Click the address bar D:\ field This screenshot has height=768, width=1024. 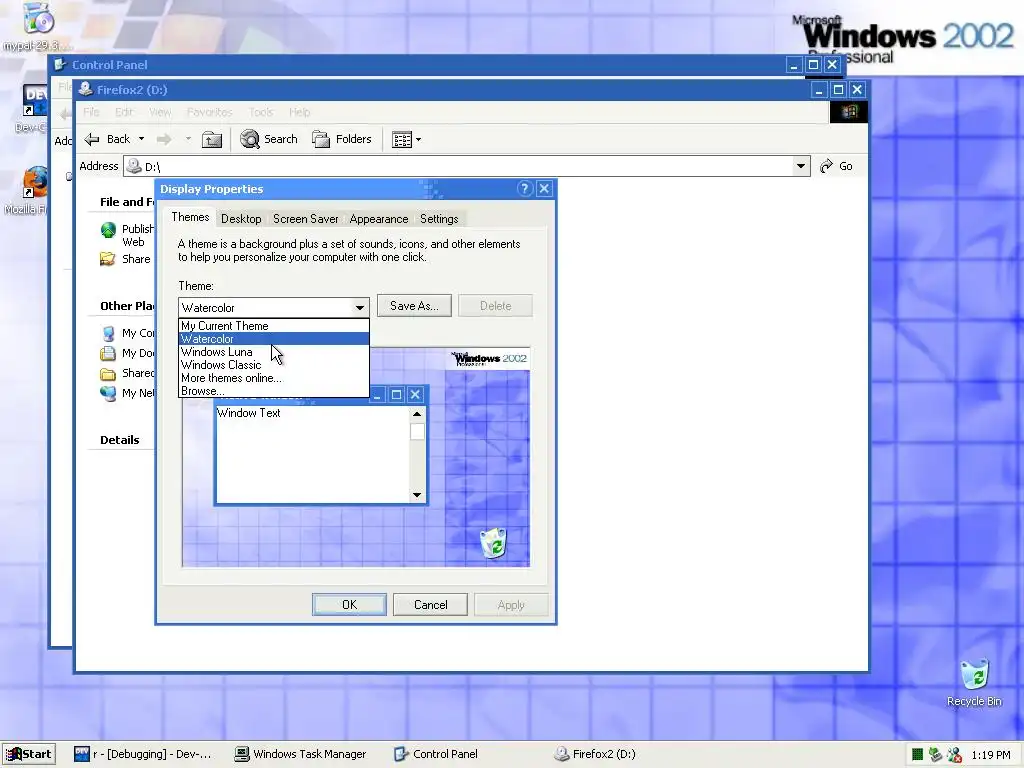tap(467, 167)
